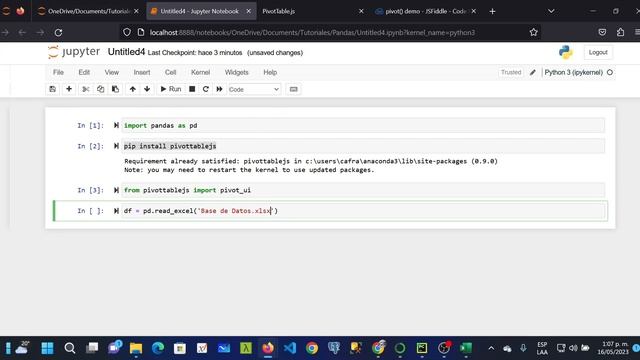Click into the pip install pivottablejs cell
640x360 pixels.
pos(363,146)
